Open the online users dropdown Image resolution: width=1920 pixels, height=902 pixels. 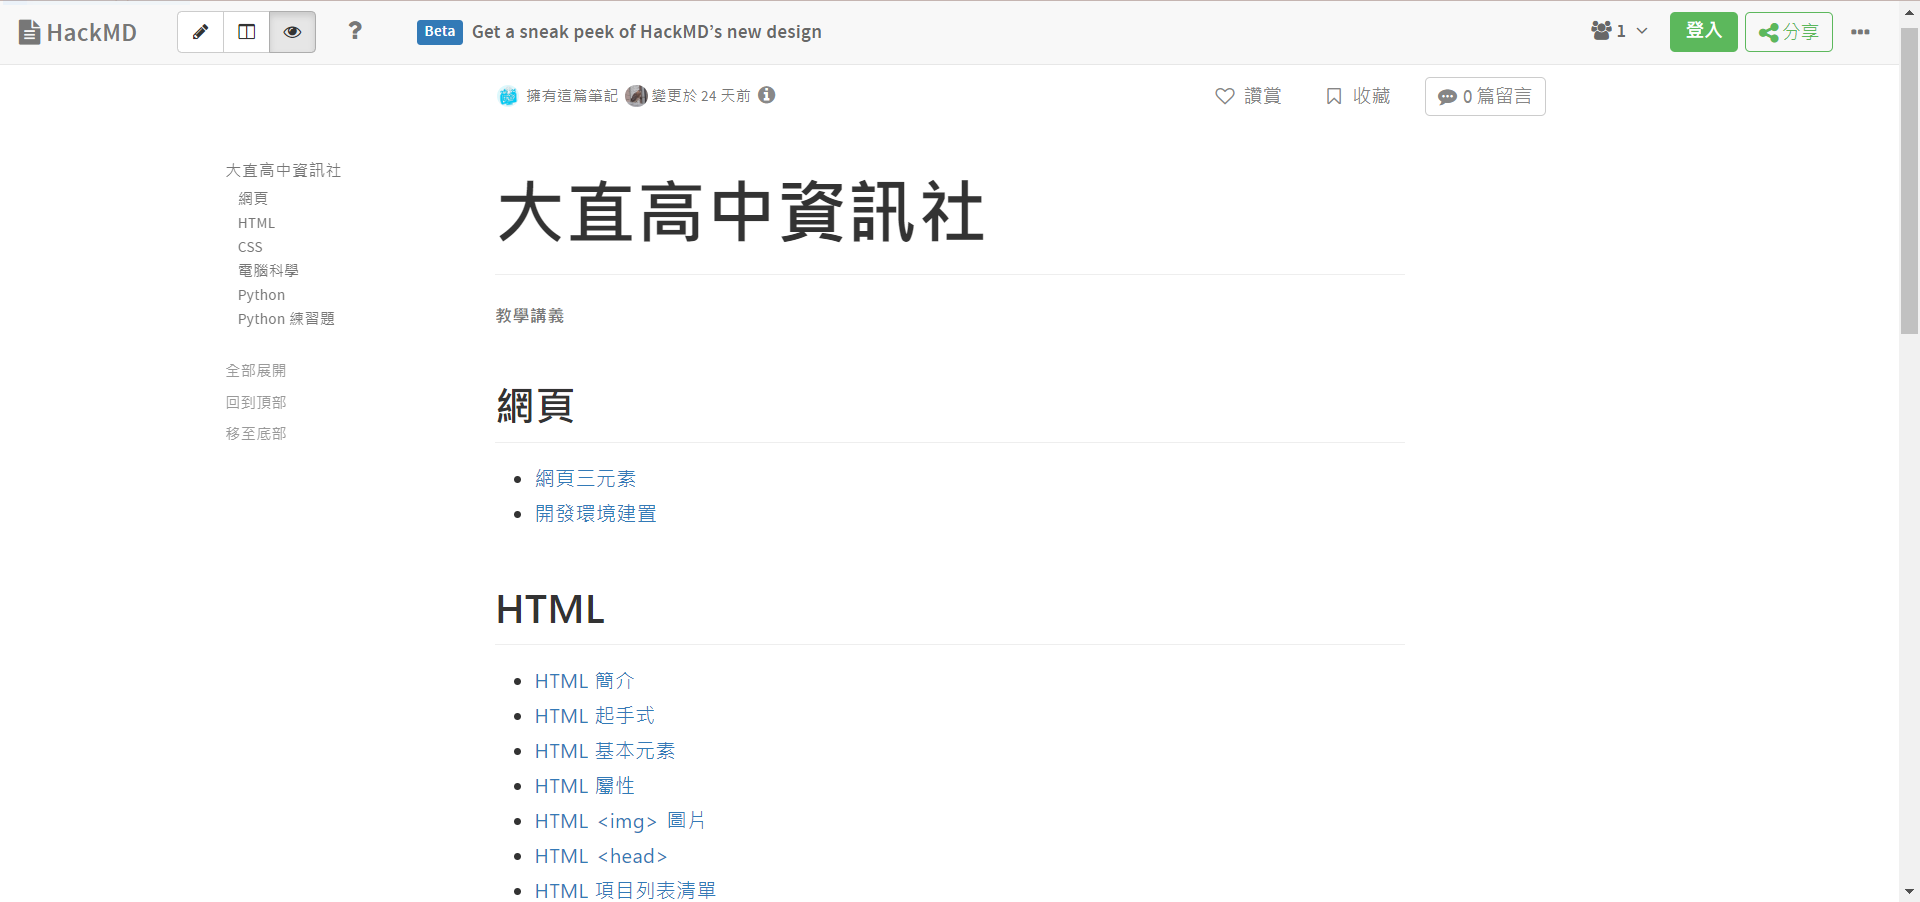tap(1618, 31)
